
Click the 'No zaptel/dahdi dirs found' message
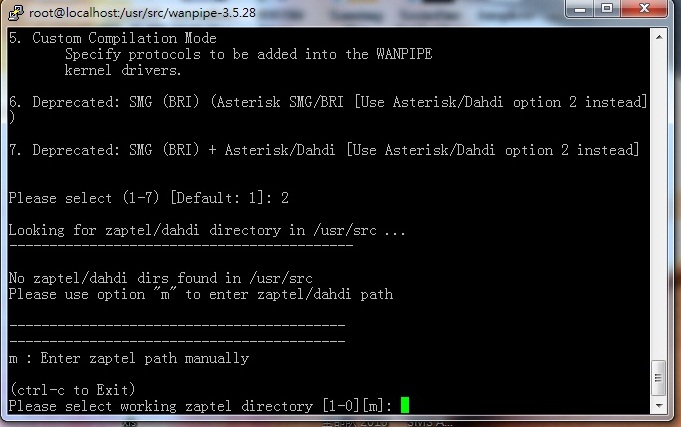pyautogui.click(x=160, y=278)
